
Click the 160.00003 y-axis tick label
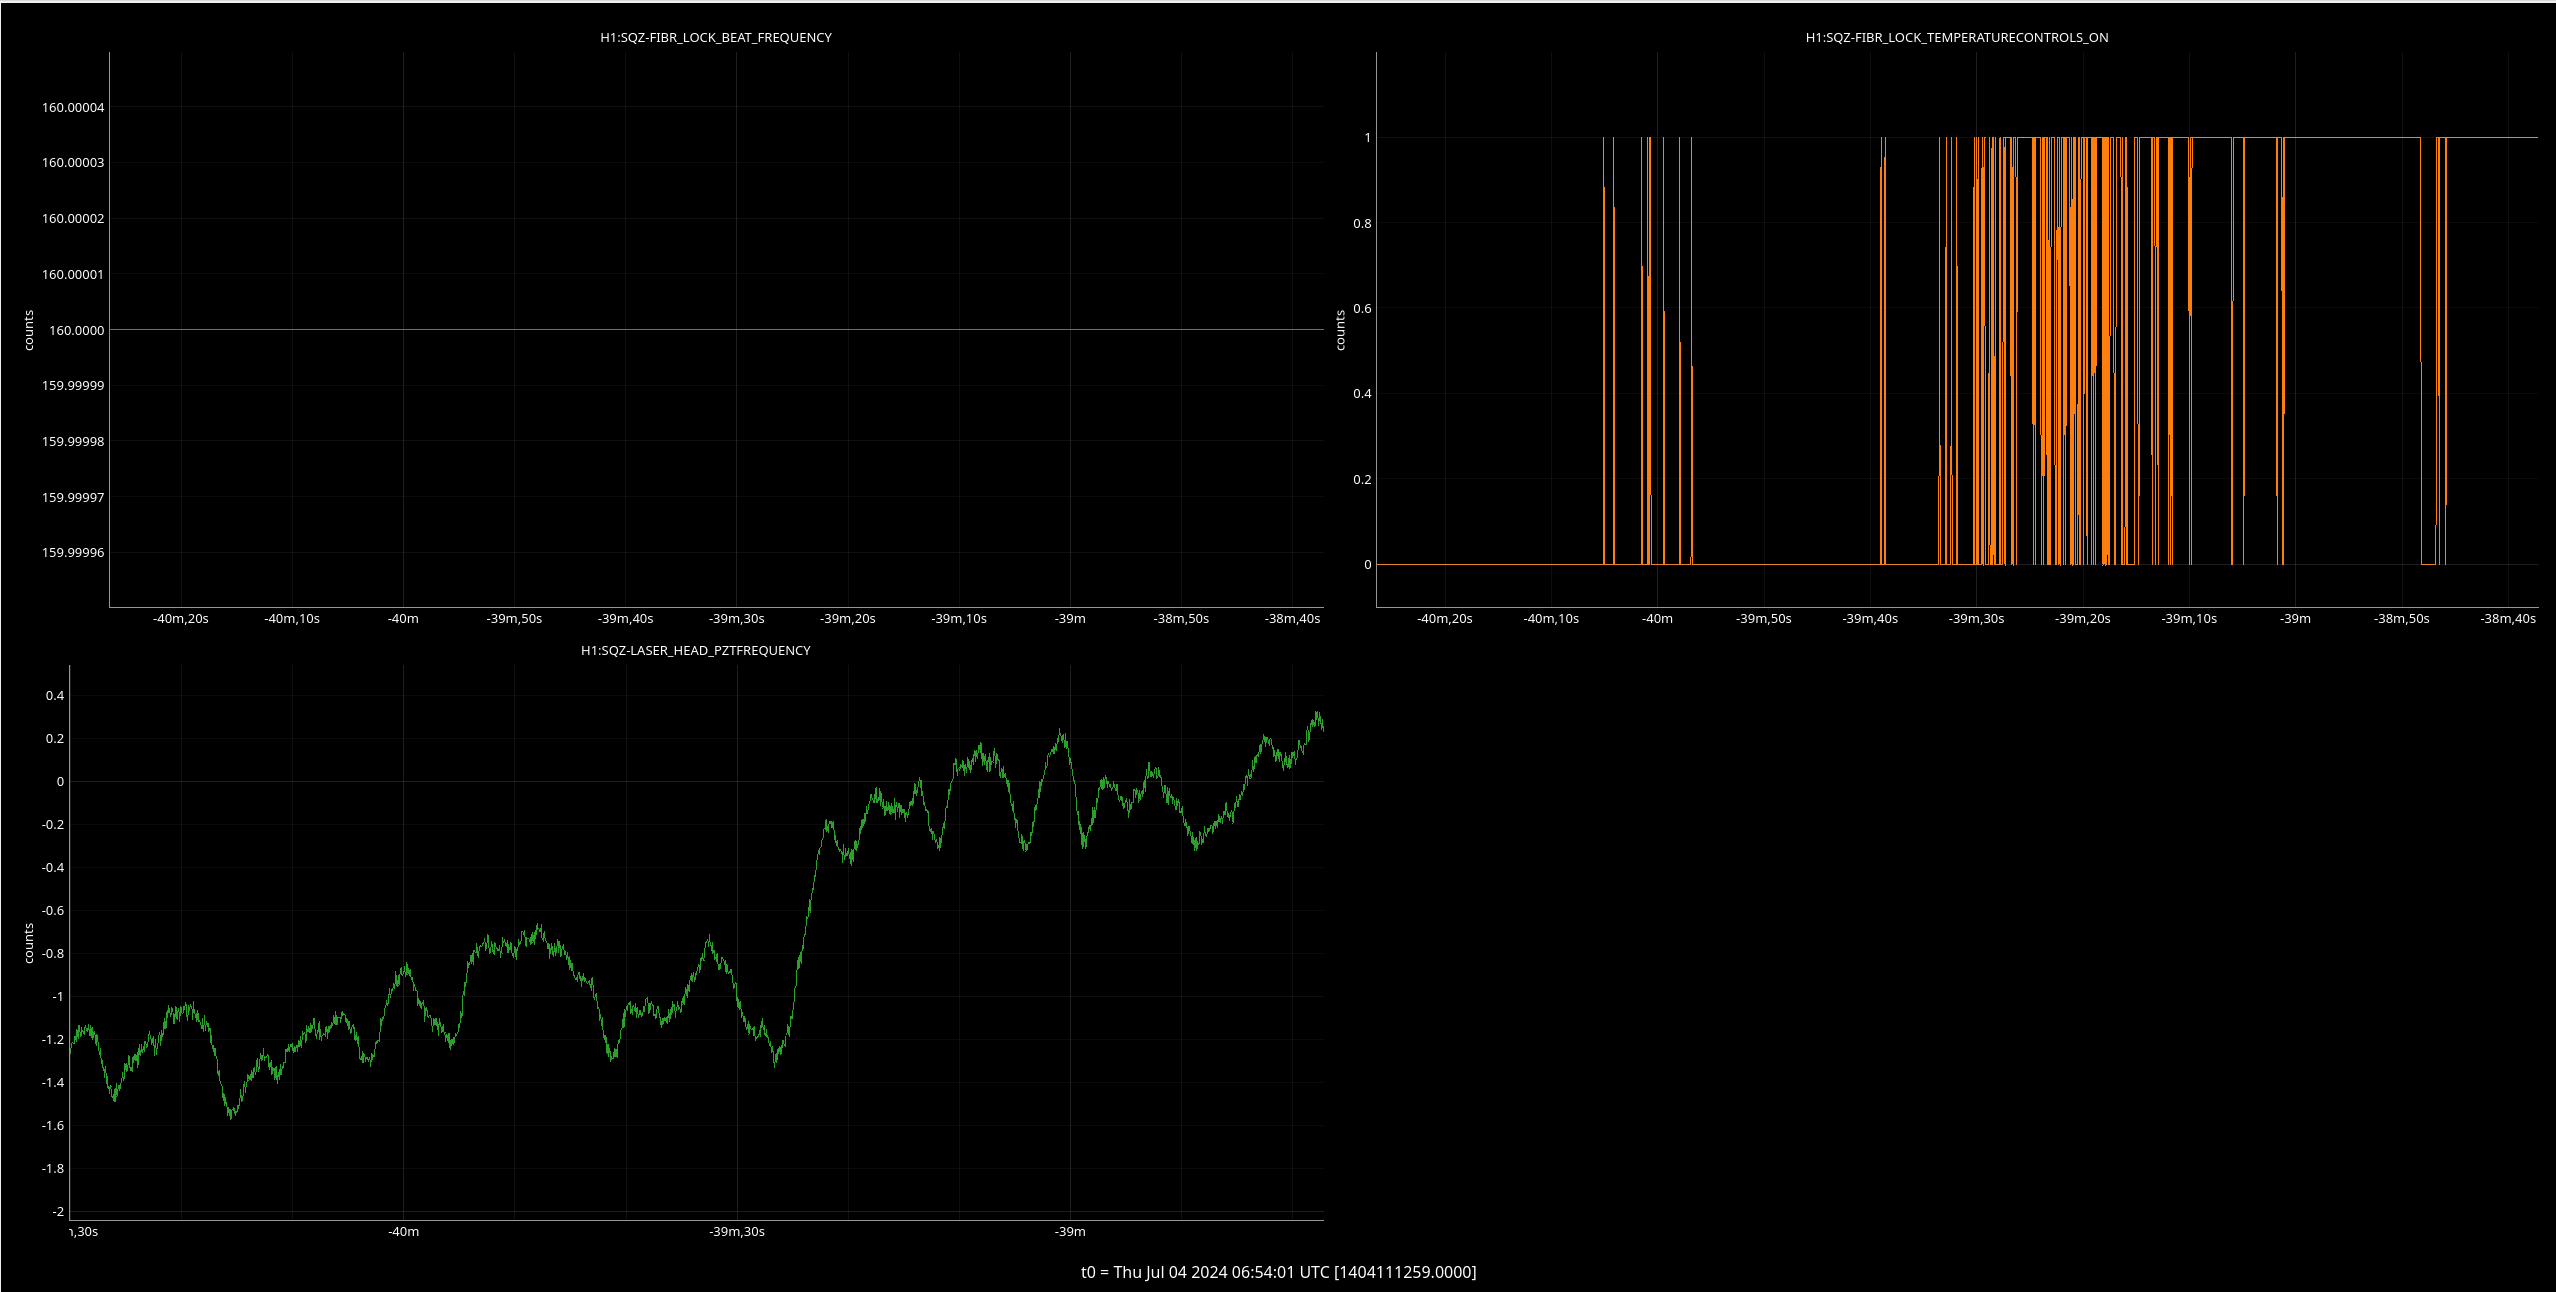(x=73, y=162)
